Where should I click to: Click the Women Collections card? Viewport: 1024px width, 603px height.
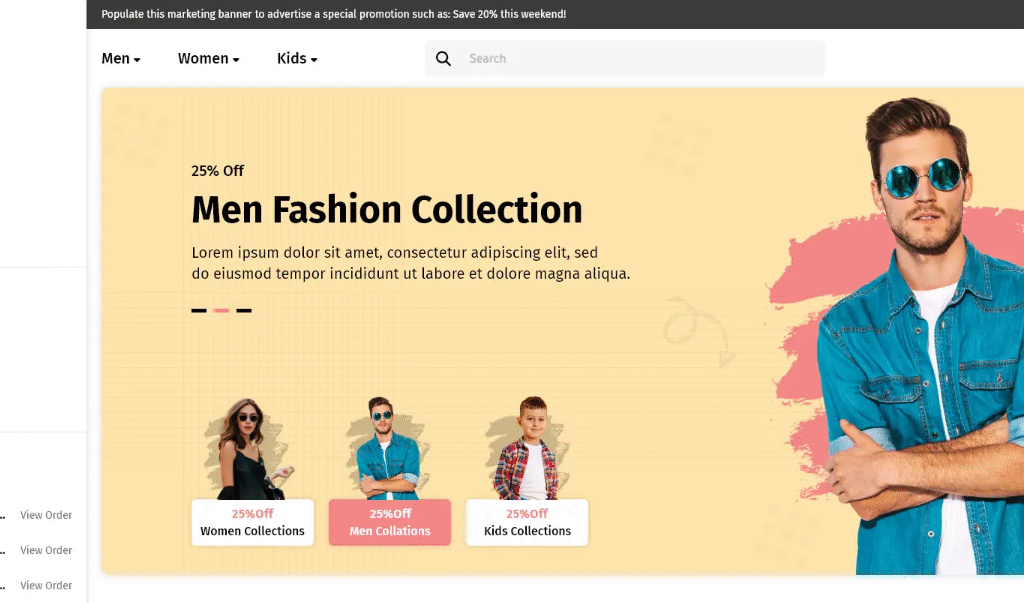(x=252, y=523)
